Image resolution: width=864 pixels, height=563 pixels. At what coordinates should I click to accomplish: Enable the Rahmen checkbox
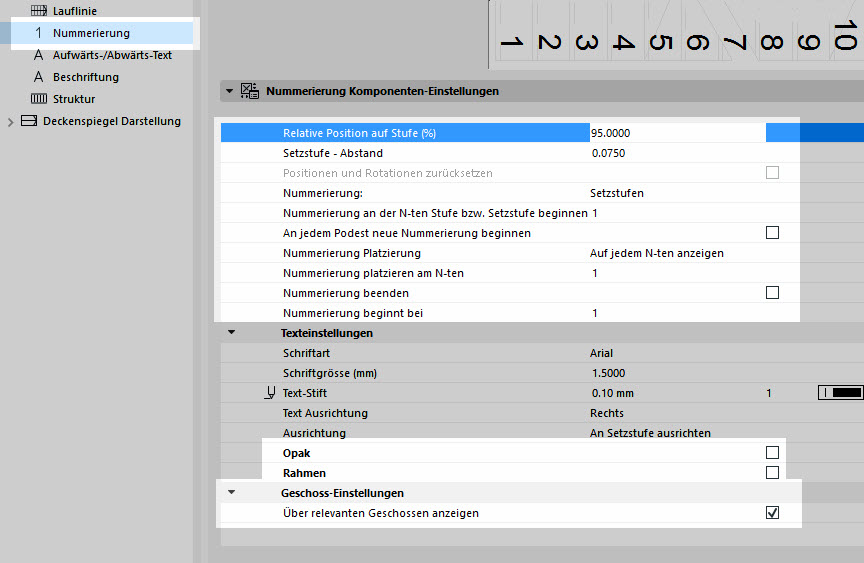[x=773, y=472]
